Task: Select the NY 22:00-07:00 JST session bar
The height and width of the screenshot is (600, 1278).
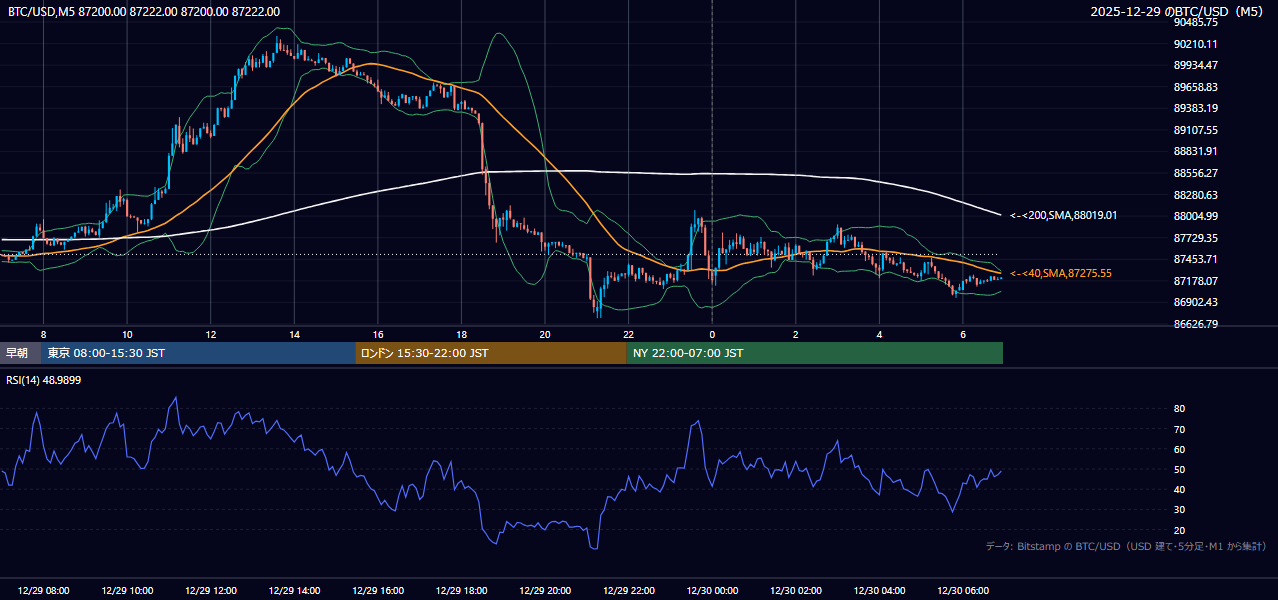Action: tap(815, 353)
